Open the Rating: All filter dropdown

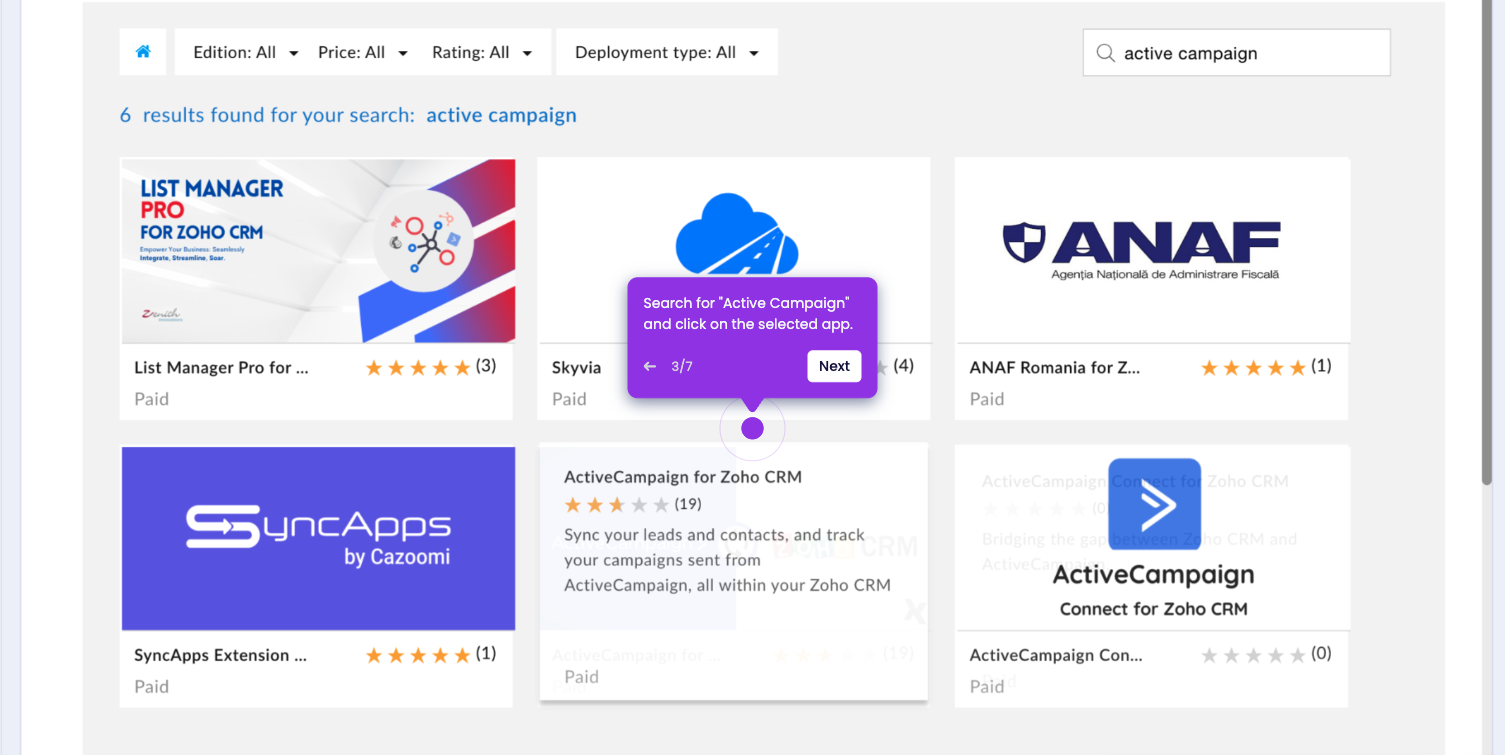pos(482,52)
